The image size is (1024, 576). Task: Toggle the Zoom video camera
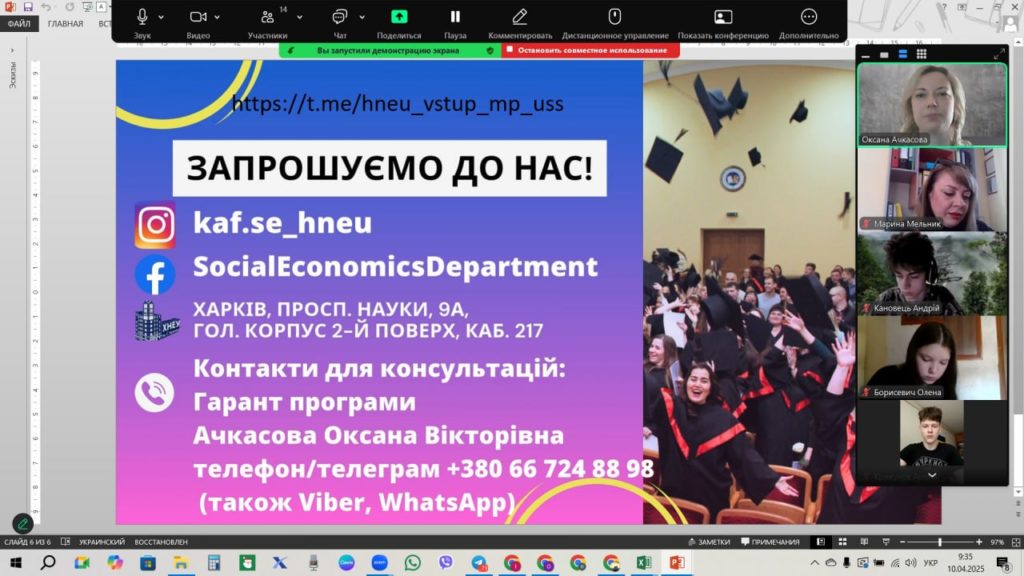click(198, 17)
